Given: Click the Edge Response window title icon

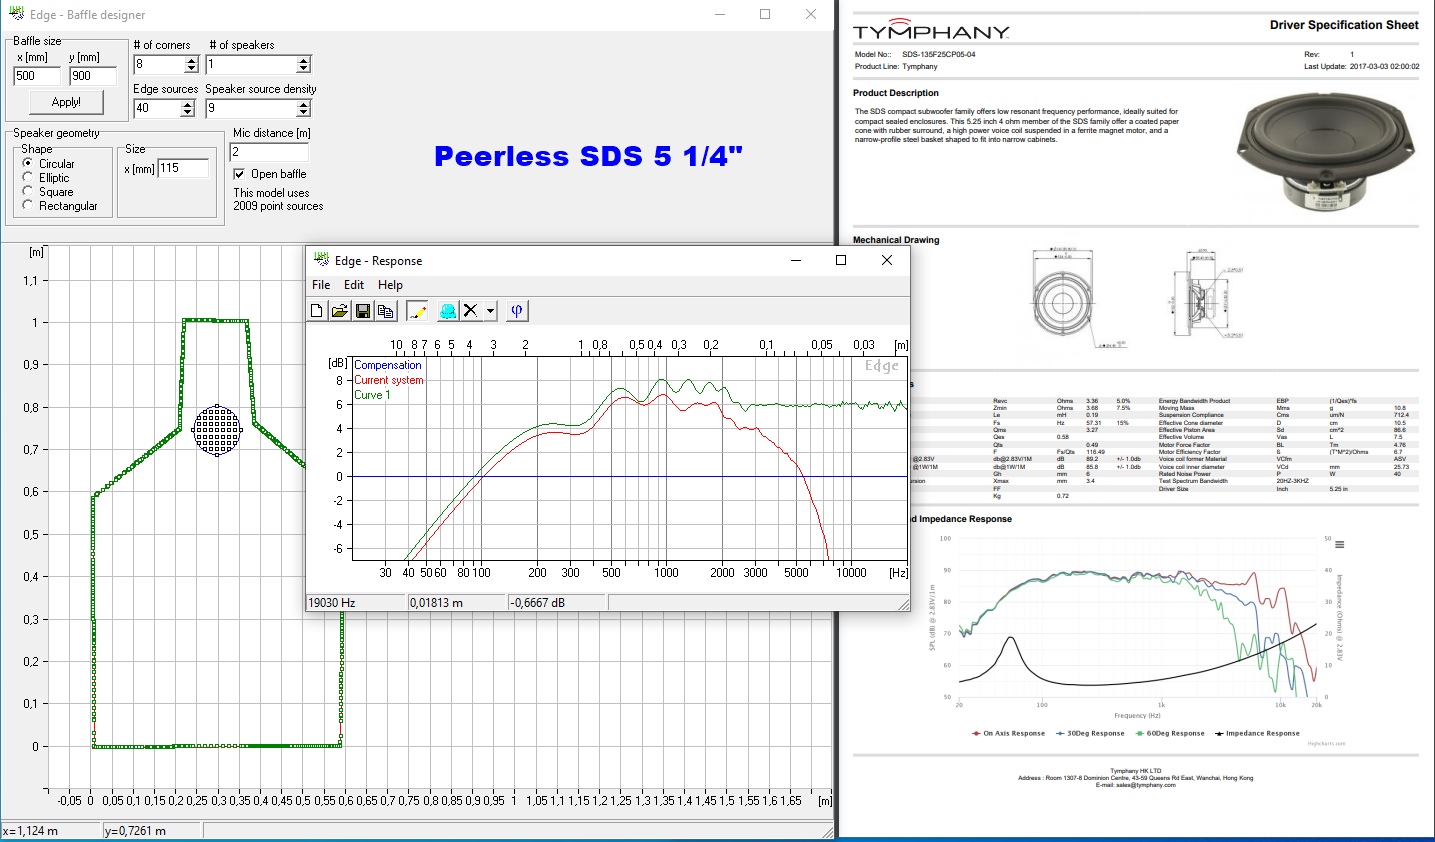Looking at the screenshot, I should click(321, 260).
